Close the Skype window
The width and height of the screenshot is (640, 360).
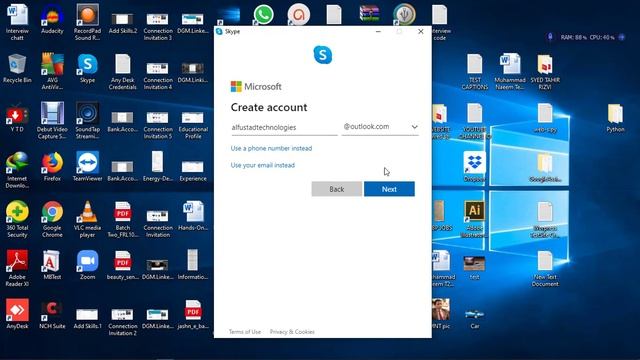421,31
